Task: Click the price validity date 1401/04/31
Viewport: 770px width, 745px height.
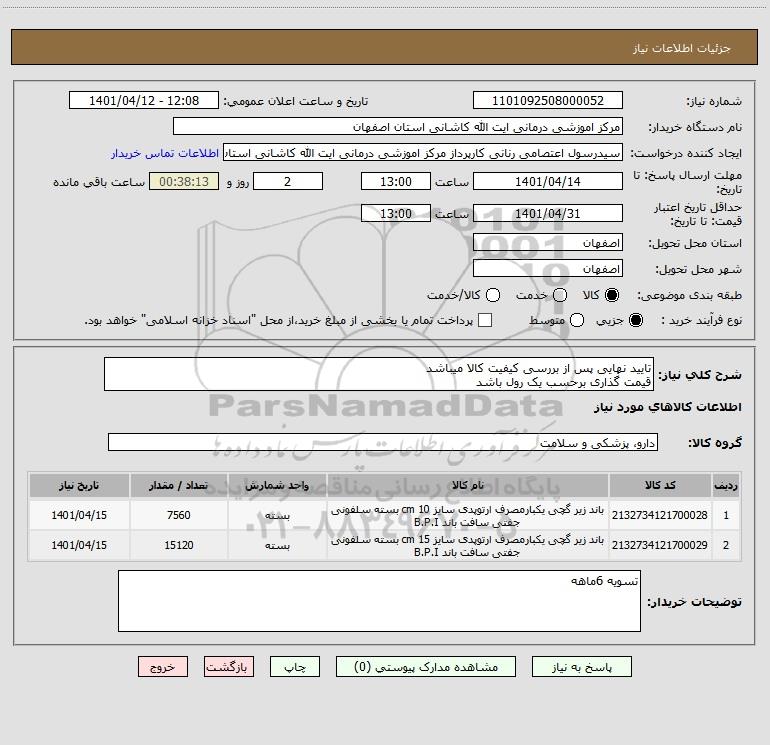Action: (548, 213)
